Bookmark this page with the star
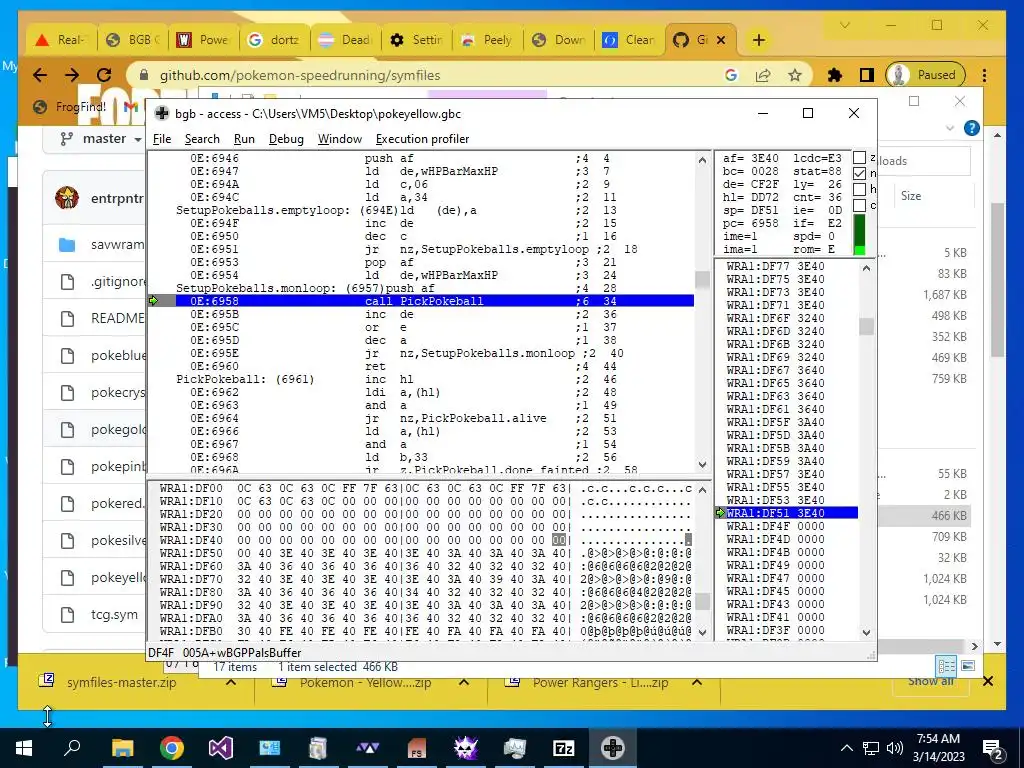This screenshot has width=1024, height=768. tap(794, 75)
